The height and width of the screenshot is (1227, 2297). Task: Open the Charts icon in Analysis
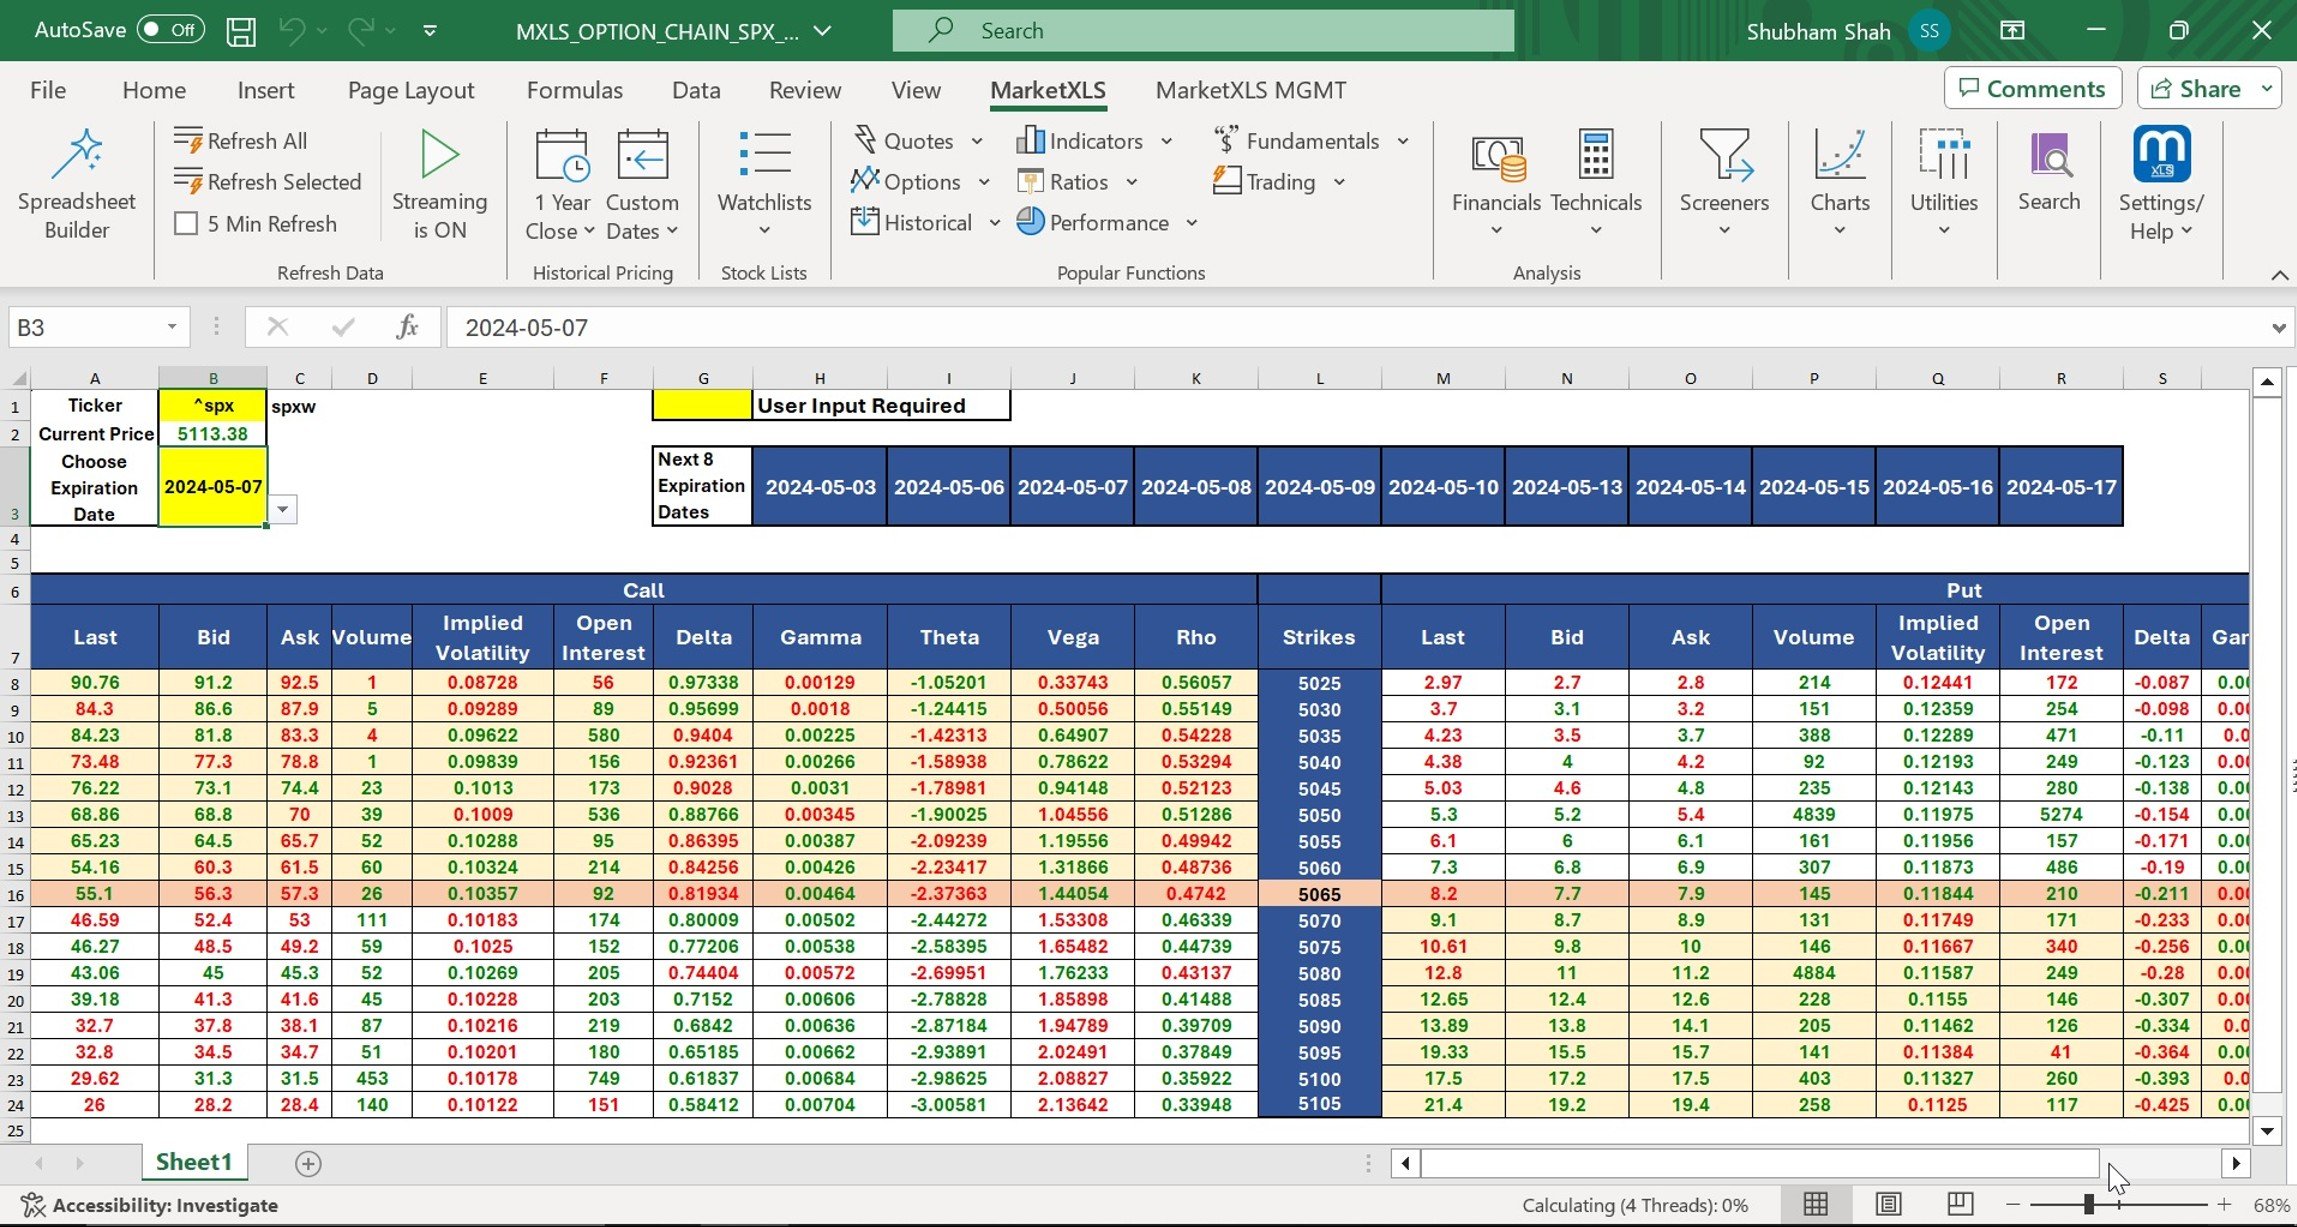(x=1839, y=156)
